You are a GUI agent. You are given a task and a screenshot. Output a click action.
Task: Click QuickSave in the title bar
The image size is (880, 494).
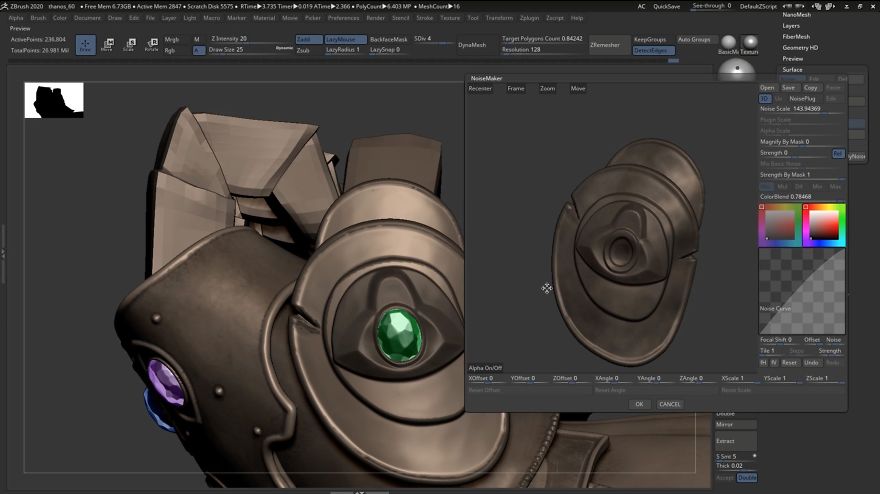point(666,6)
